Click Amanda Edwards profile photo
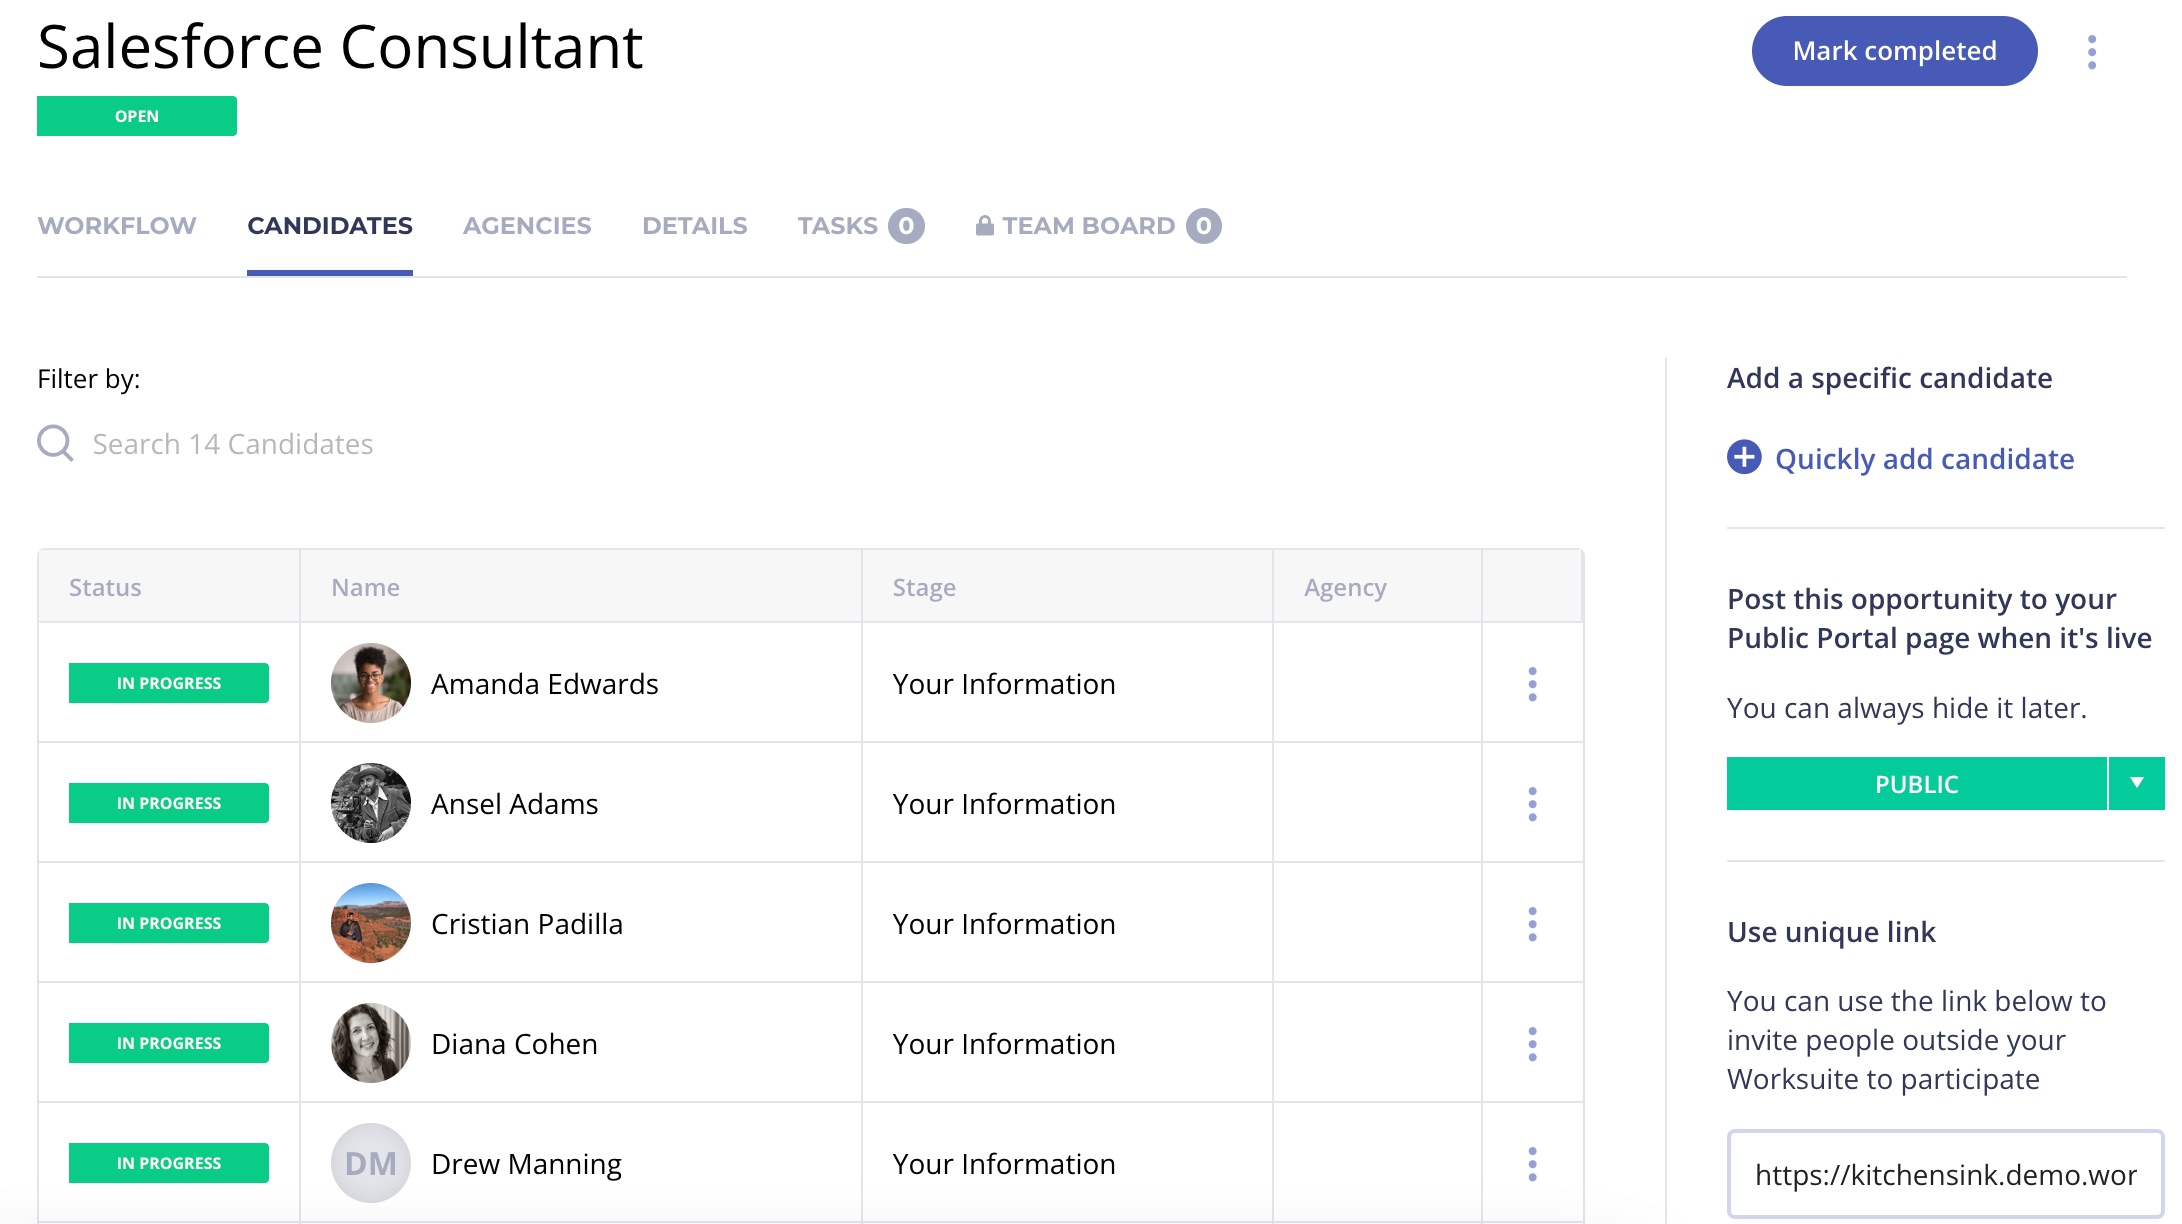Image resolution: width=2182 pixels, height=1224 pixels. click(371, 683)
